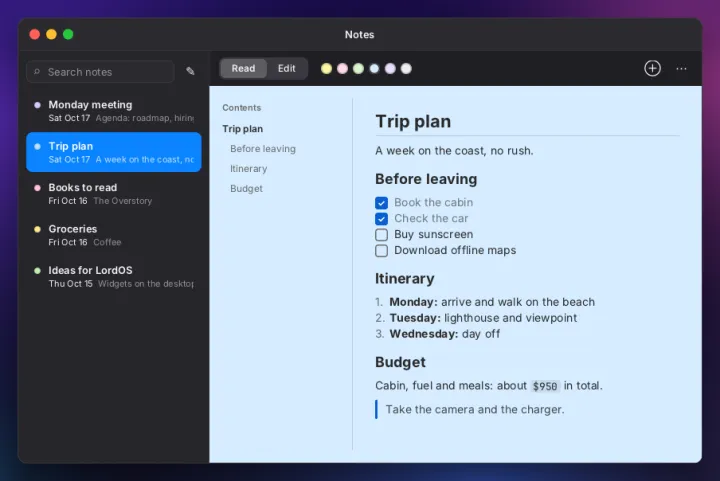Click the purple dot beside Monday meeting
The image size is (720, 481).
(x=37, y=105)
